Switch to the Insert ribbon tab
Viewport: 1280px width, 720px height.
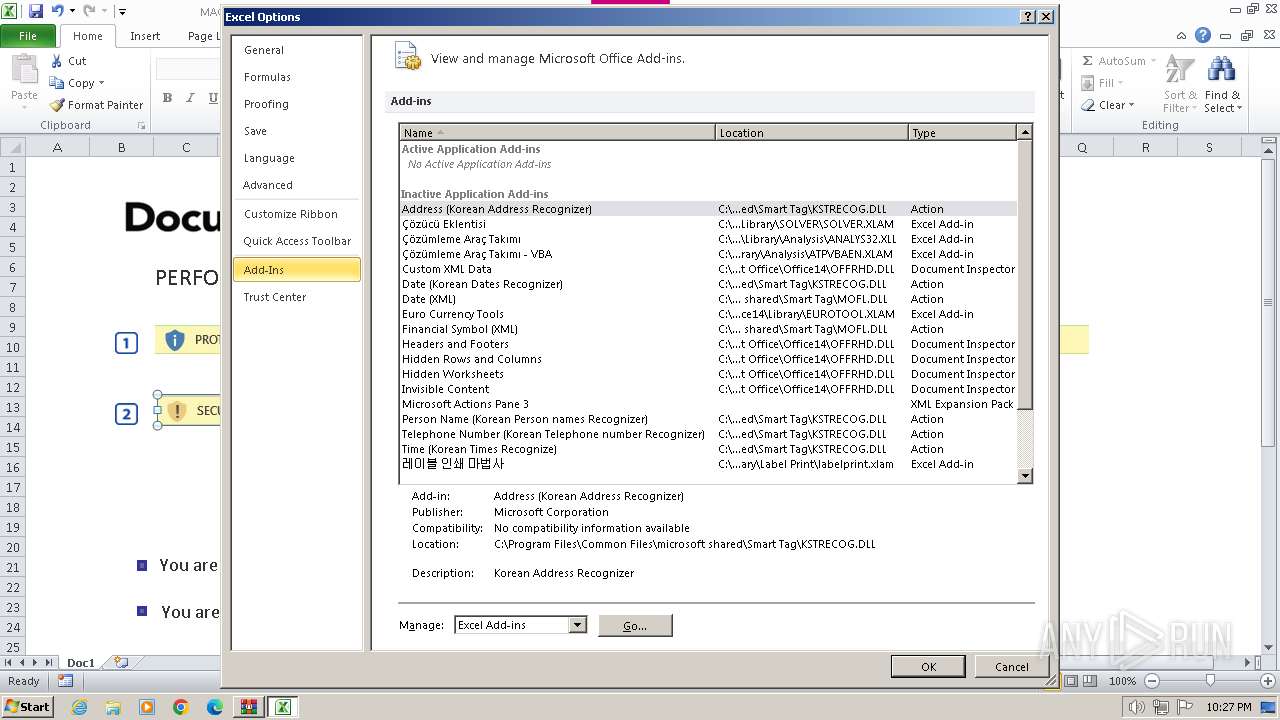pyautogui.click(x=145, y=35)
